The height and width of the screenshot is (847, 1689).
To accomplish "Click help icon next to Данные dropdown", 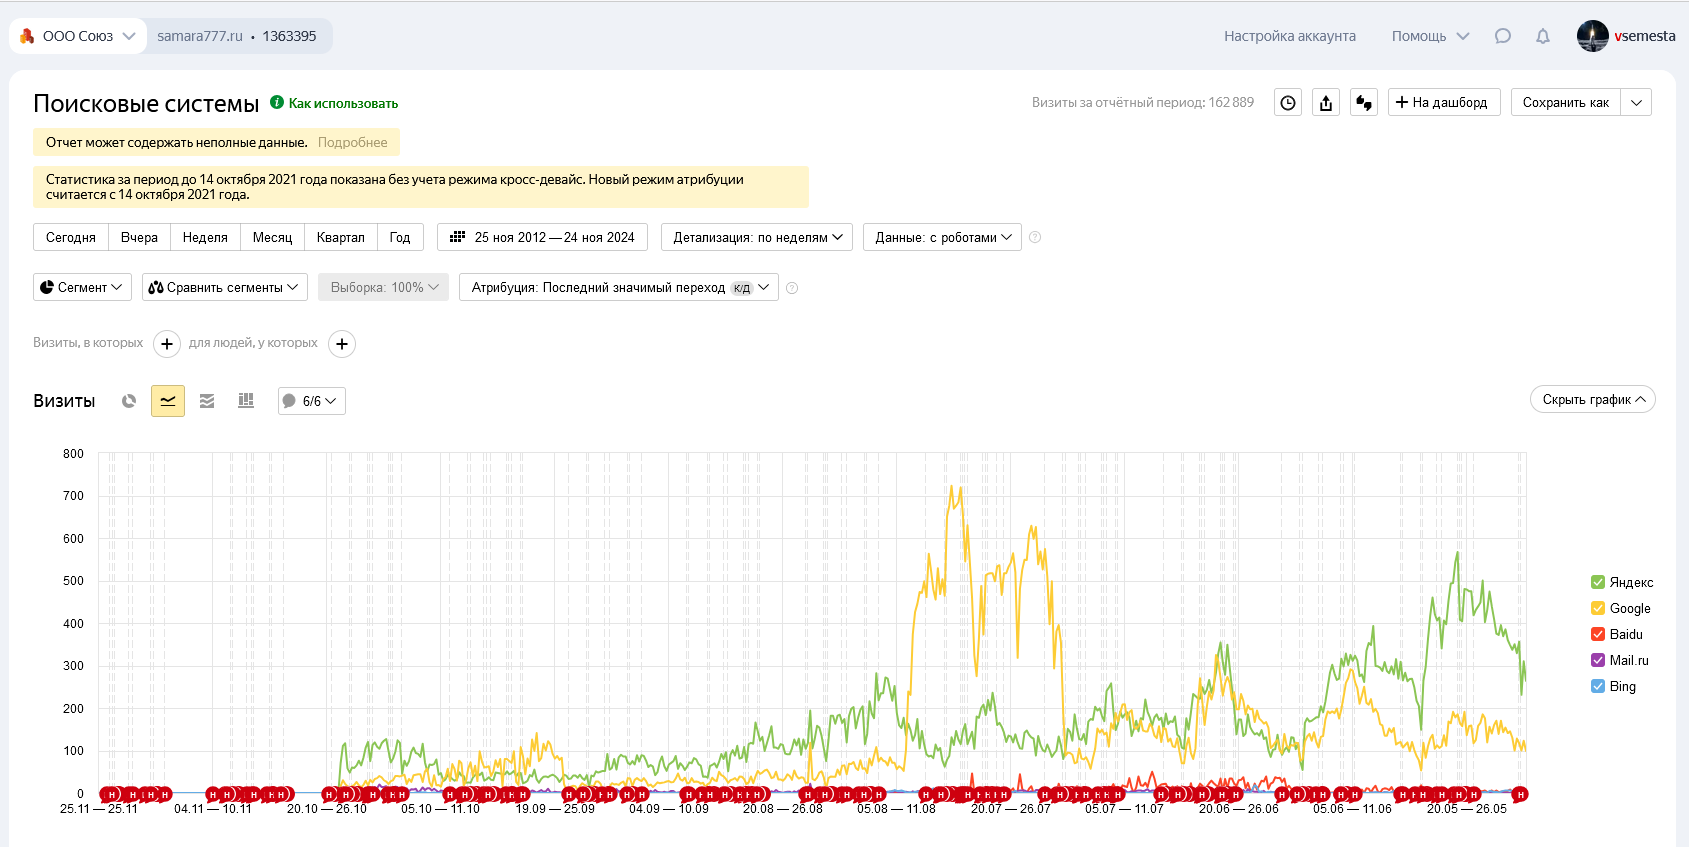I will (1035, 237).
